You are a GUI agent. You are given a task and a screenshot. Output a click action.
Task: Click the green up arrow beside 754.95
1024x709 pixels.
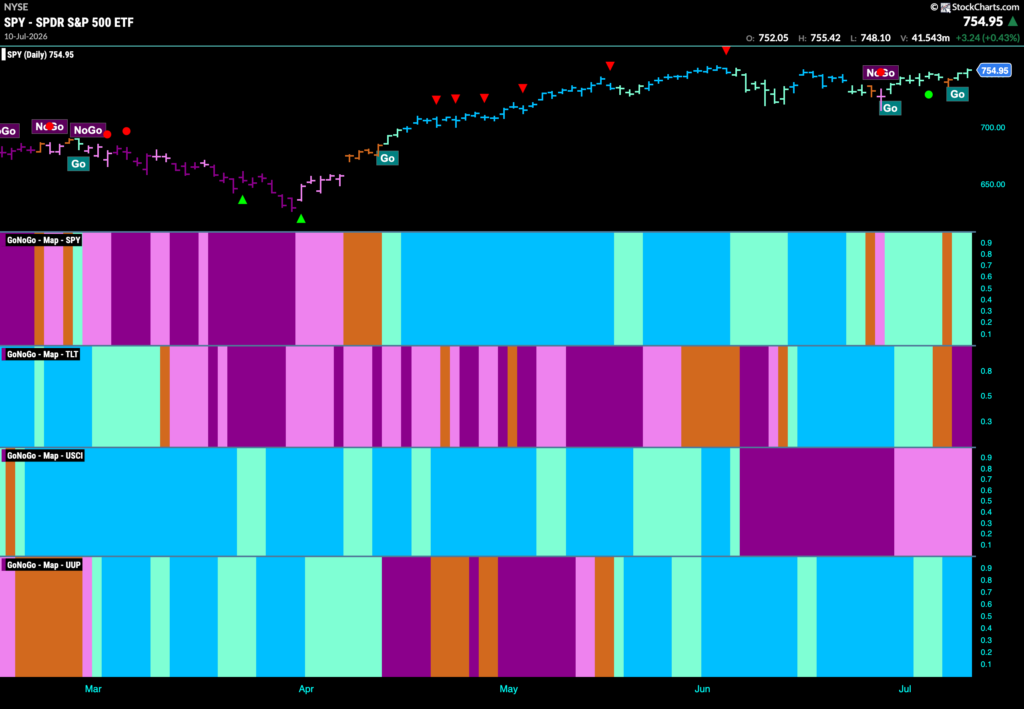click(1013, 22)
